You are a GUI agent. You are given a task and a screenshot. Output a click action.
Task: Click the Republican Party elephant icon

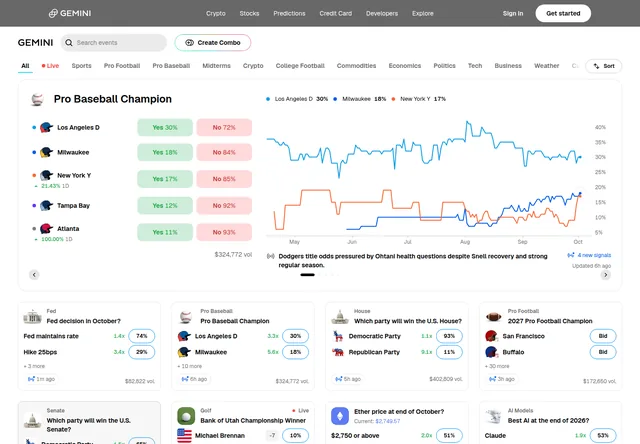tap(338, 352)
